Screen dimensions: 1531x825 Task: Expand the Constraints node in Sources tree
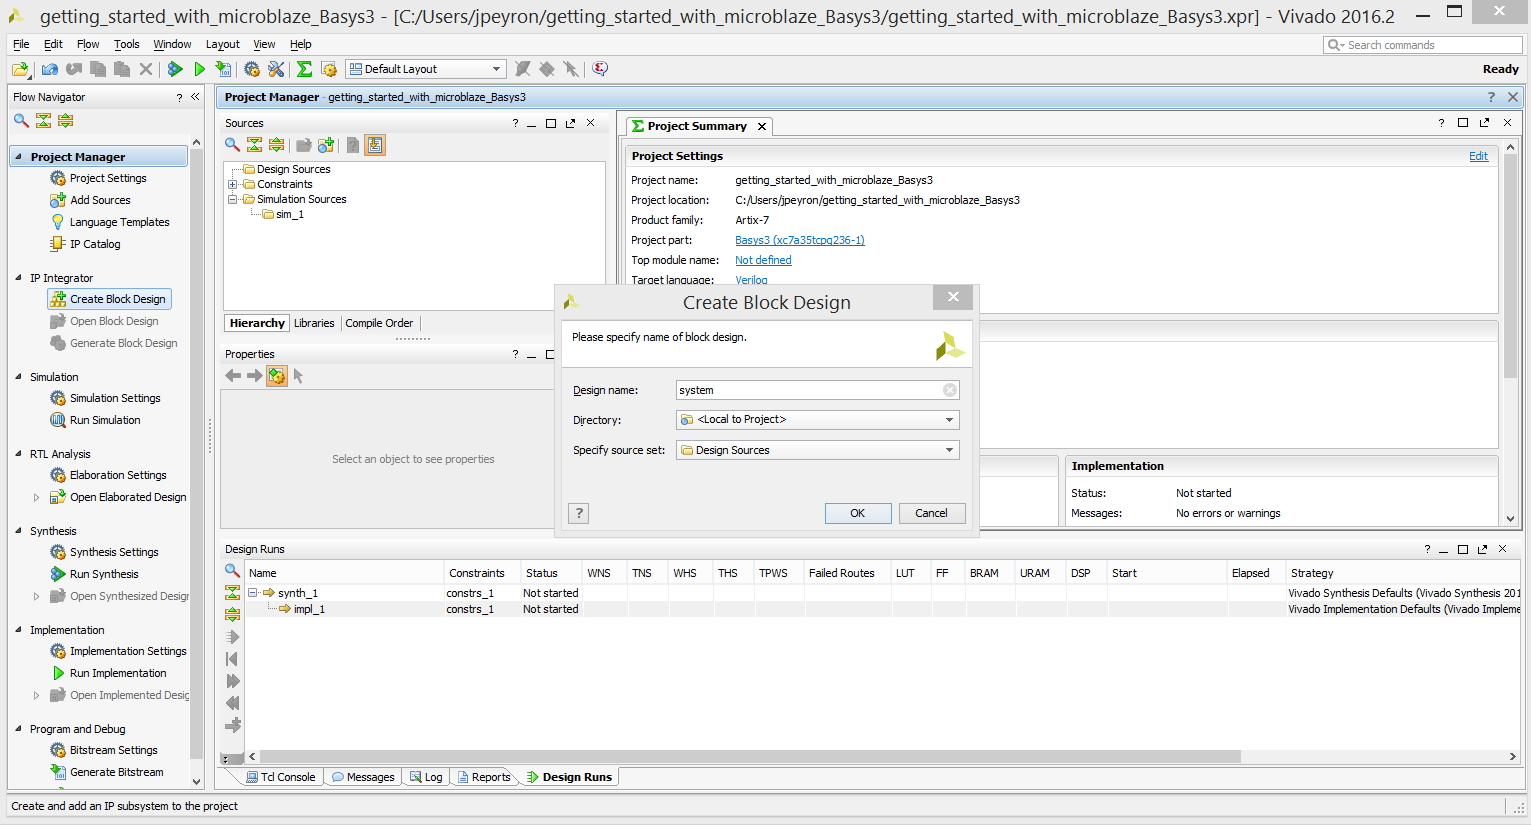click(x=233, y=184)
